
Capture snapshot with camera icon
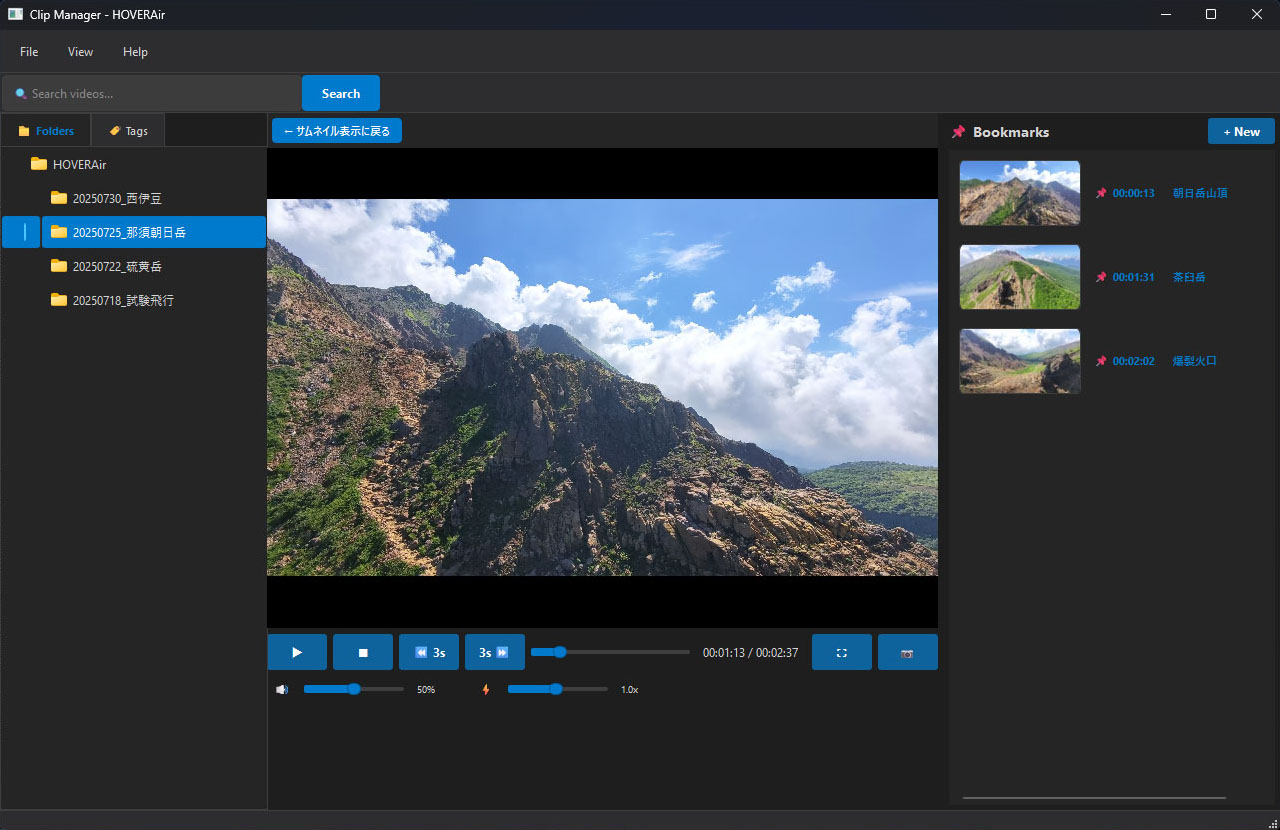(x=907, y=652)
